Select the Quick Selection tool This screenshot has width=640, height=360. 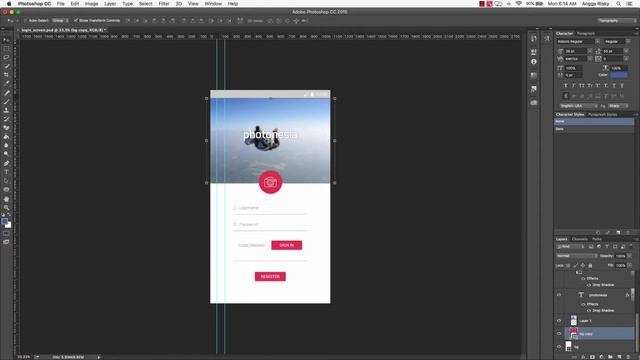coord(6,66)
